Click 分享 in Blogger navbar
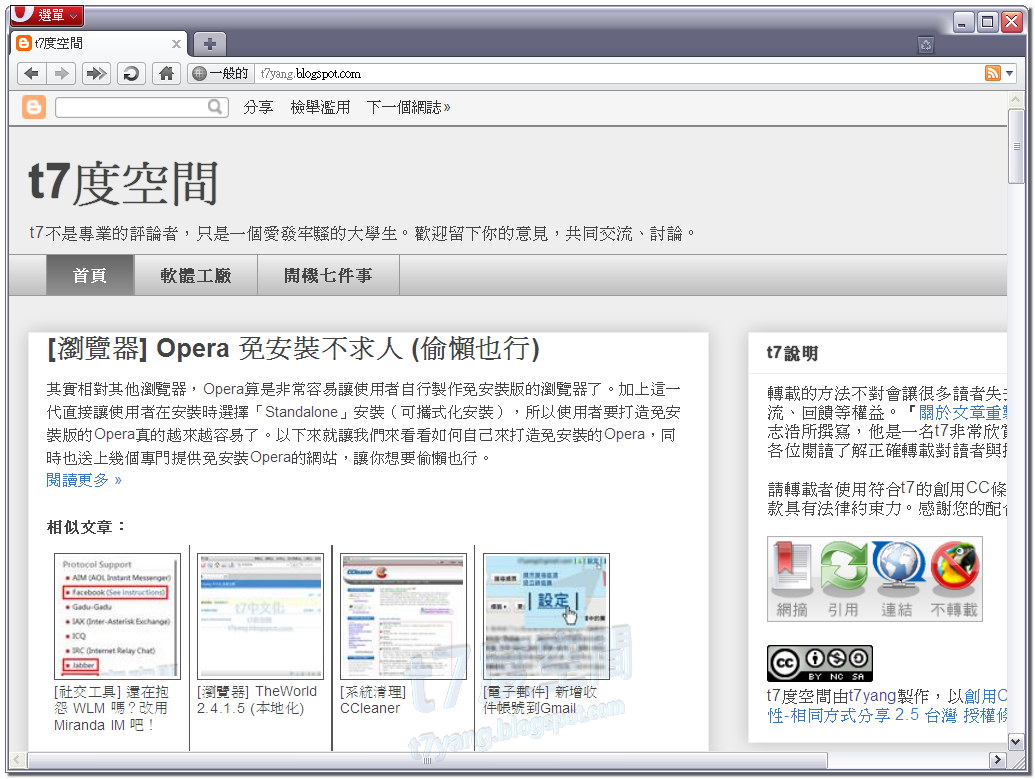The image size is (1035, 779). point(258,107)
